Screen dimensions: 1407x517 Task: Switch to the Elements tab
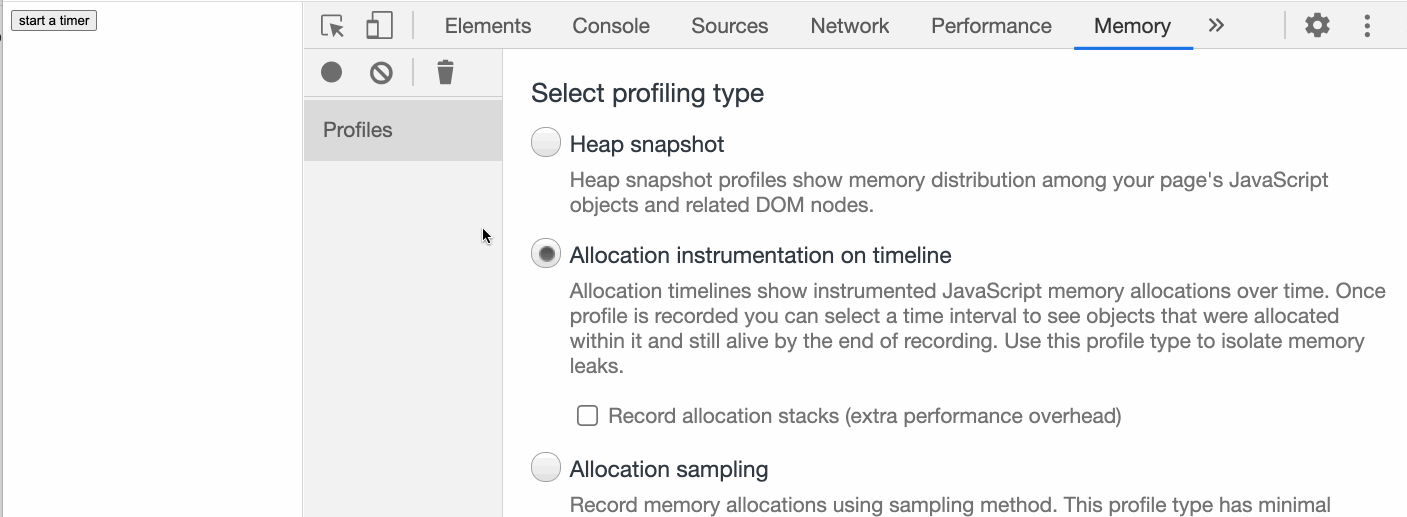(488, 26)
